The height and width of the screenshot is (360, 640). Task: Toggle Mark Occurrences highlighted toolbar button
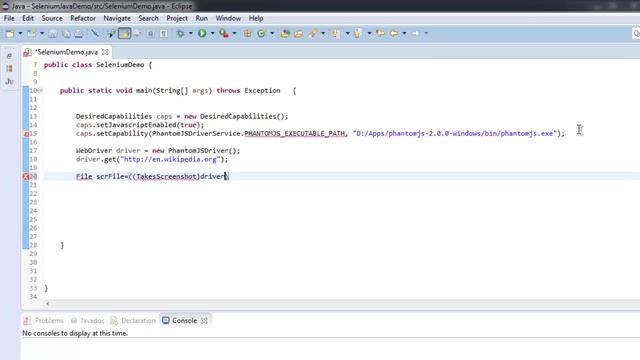click(124, 33)
